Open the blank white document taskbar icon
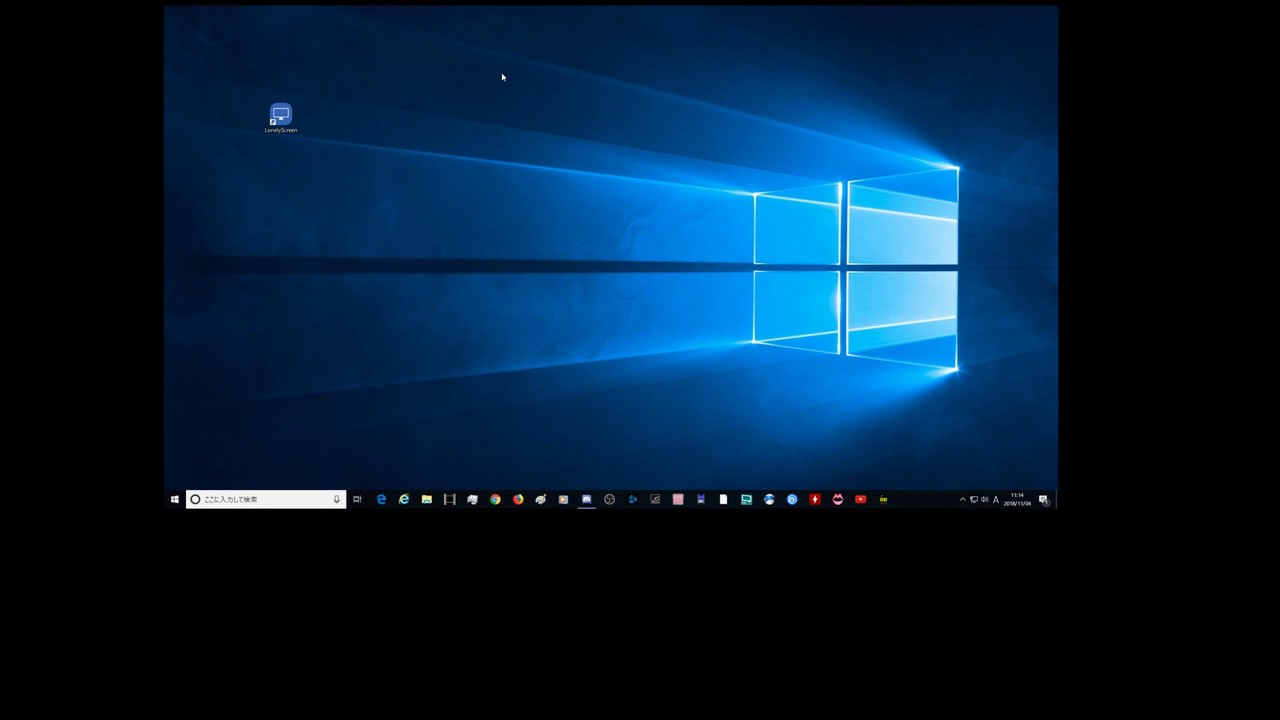Viewport: 1280px width, 720px height. (723, 499)
